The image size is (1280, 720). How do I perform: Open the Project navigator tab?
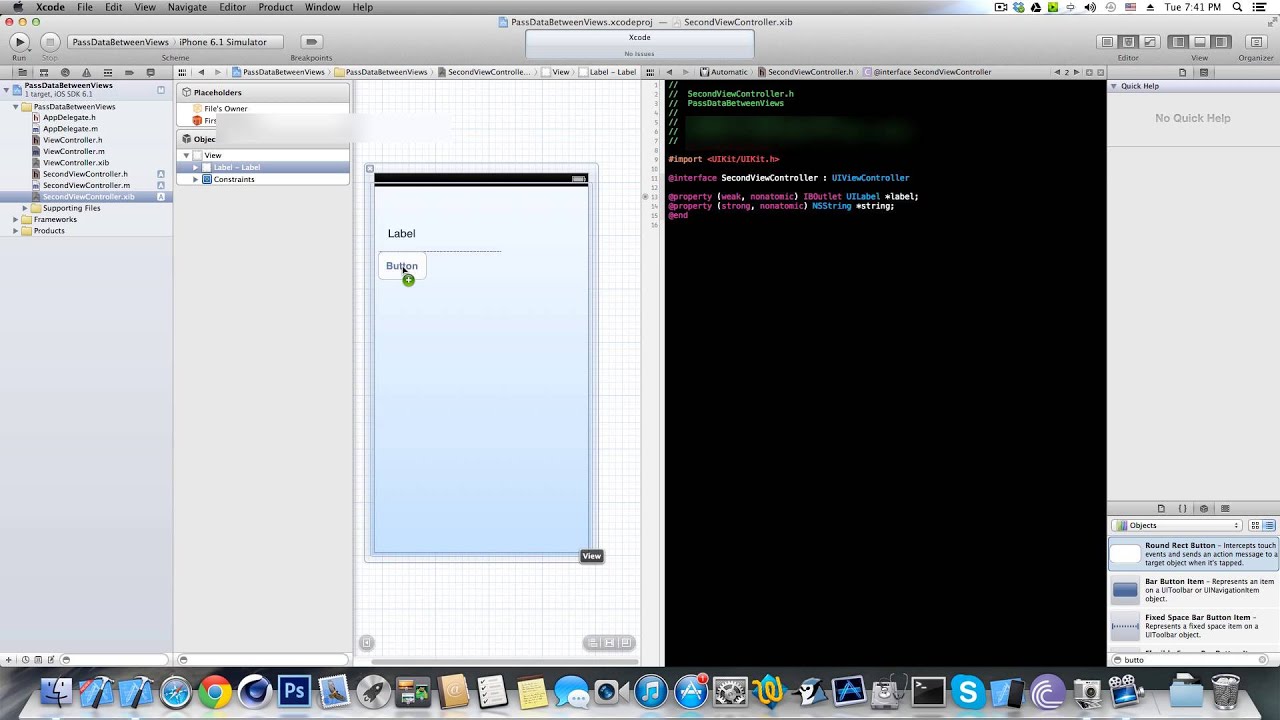22,72
